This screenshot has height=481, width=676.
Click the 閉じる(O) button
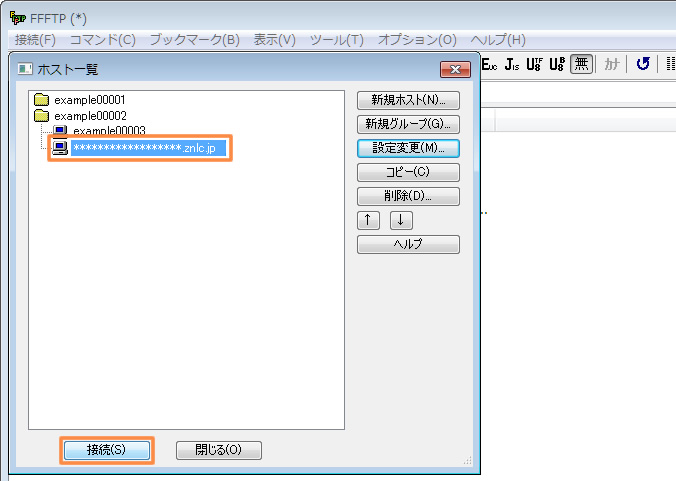click(219, 450)
